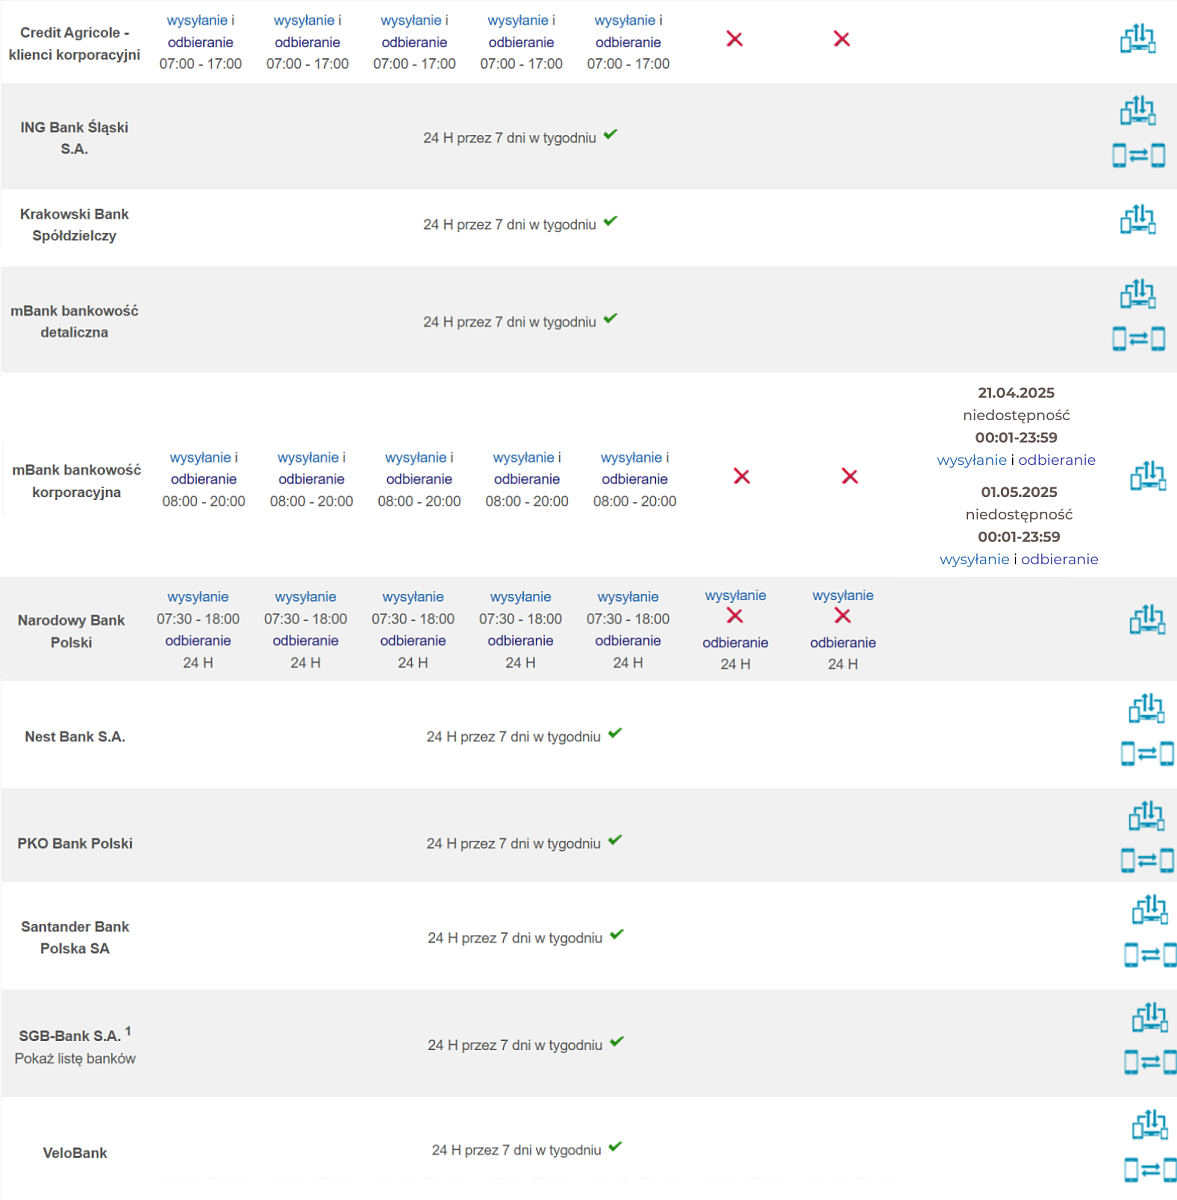This screenshot has height=1200, width=1177.
Task: Click Nest Bank S.A. online banking icon
Action: tap(1147, 708)
